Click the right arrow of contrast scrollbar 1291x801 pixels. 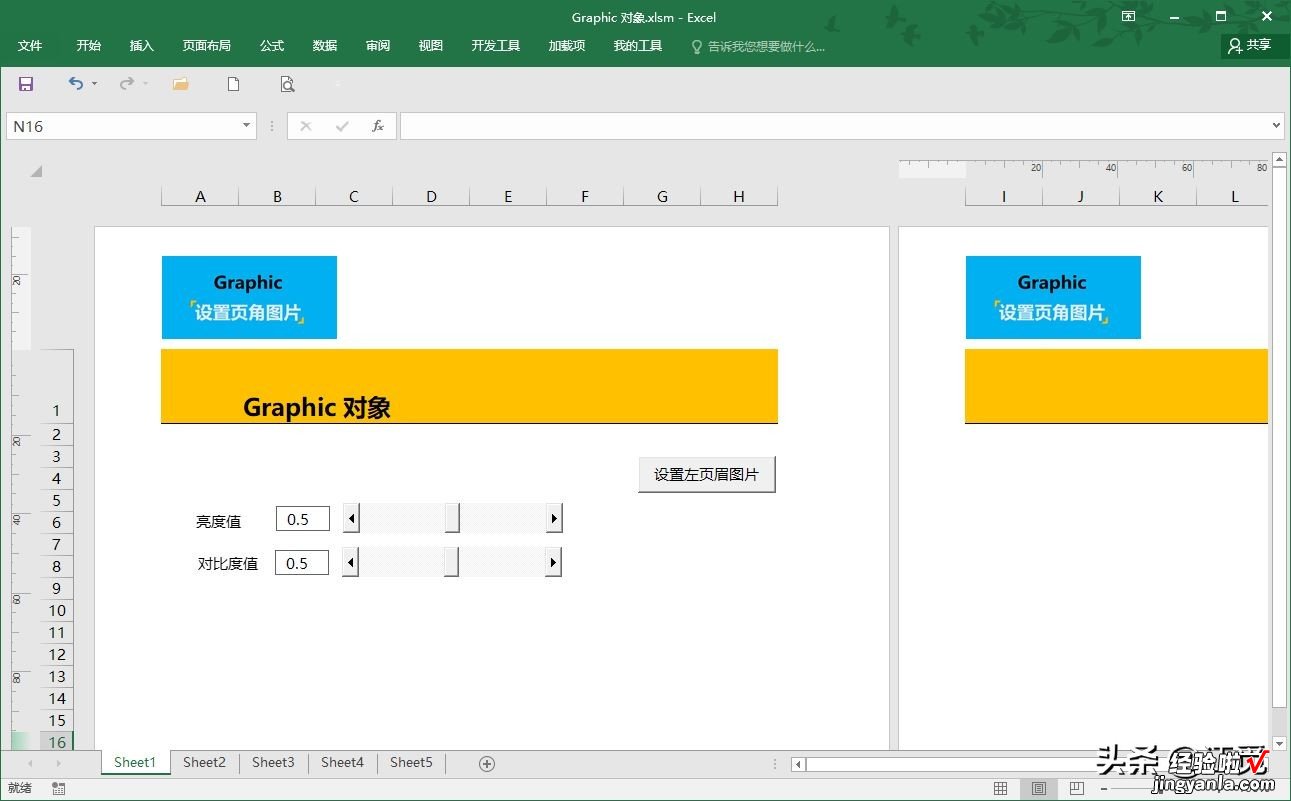pos(553,562)
